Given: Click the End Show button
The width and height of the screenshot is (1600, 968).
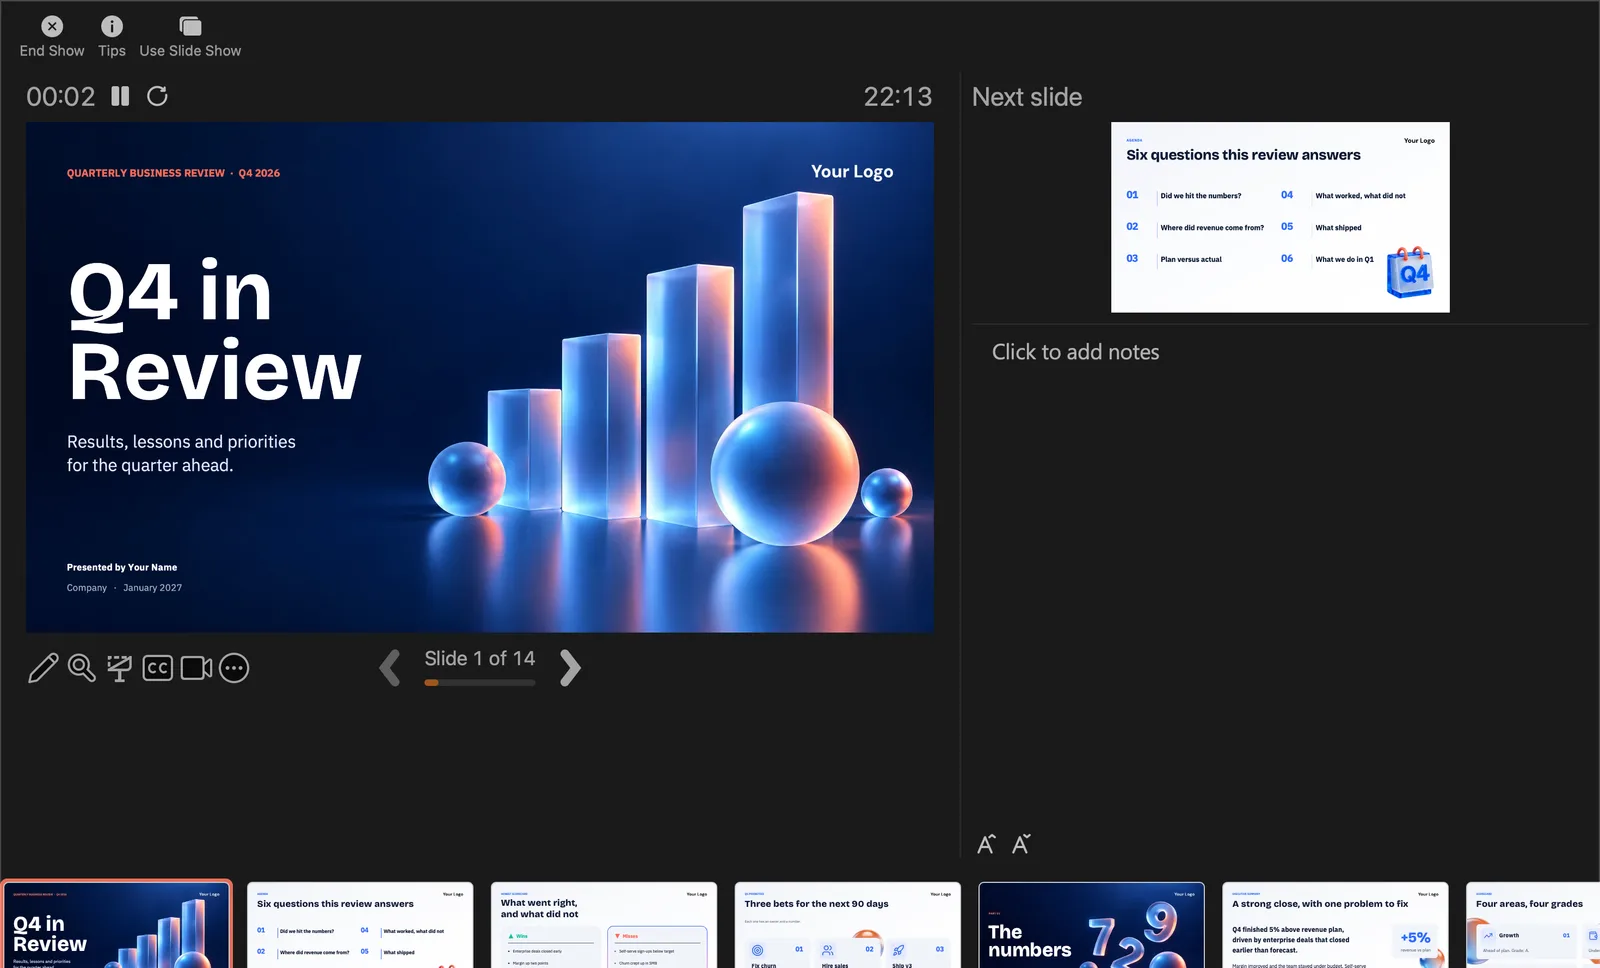Looking at the screenshot, I should click(52, 37).
